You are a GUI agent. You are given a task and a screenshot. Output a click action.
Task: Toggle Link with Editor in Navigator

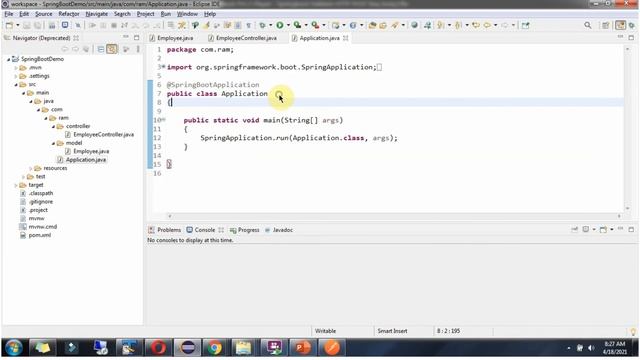tap(111, 49)
